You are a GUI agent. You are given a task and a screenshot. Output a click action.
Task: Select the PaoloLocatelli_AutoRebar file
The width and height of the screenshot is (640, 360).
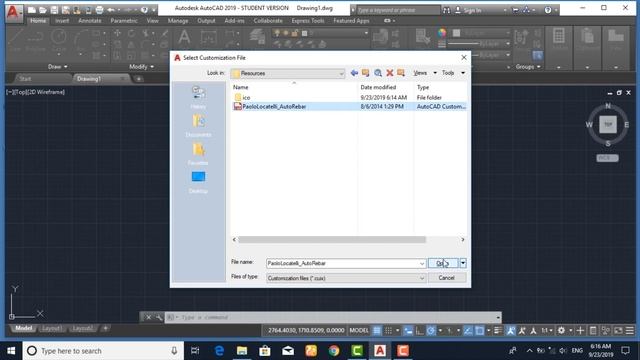[274, 107]
